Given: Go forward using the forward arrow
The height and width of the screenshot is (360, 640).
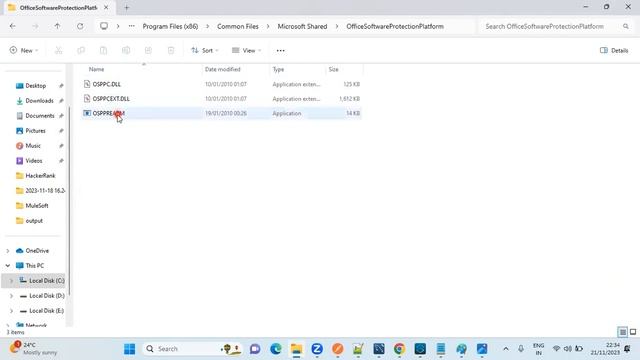Looking at the screenshot, I should pyautogui.click(x=35, y=26).
